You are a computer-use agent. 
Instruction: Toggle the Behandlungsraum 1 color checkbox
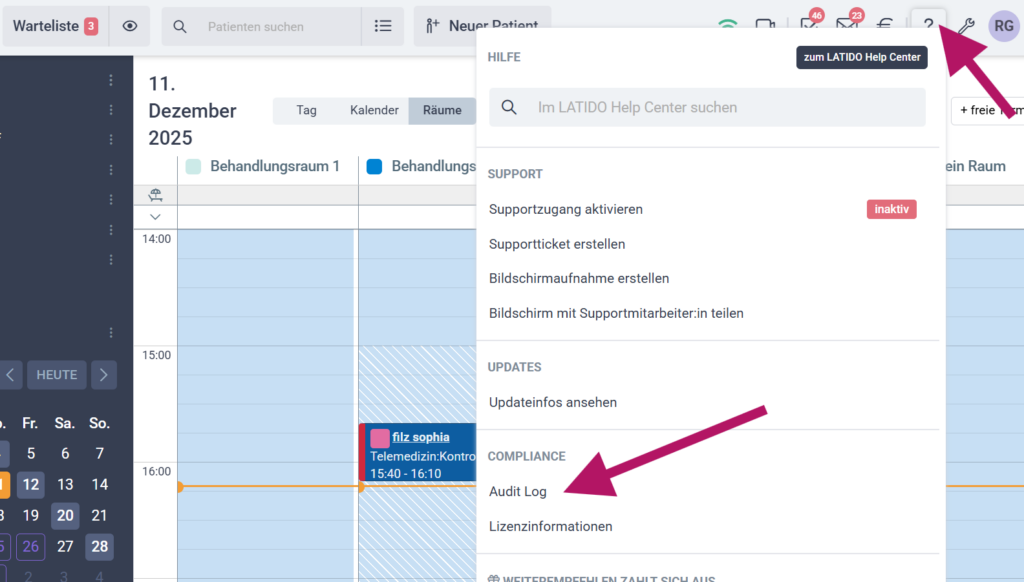click(194, 166)
